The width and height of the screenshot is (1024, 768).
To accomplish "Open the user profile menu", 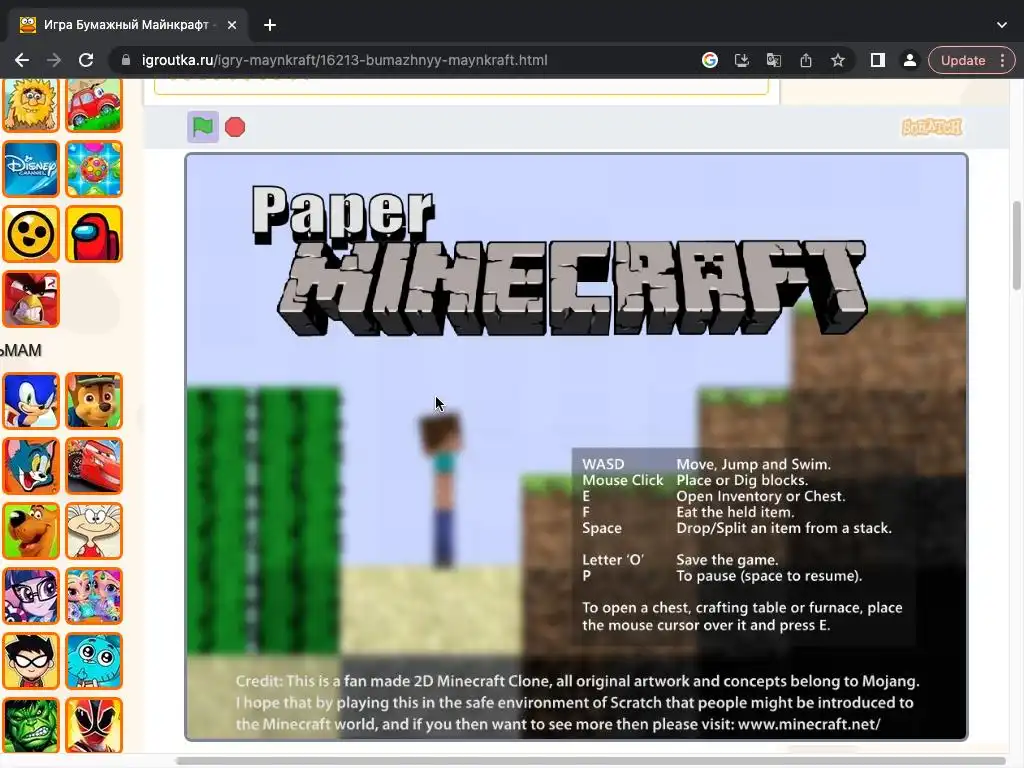I will pyautogui.click(x=910, y=60).
